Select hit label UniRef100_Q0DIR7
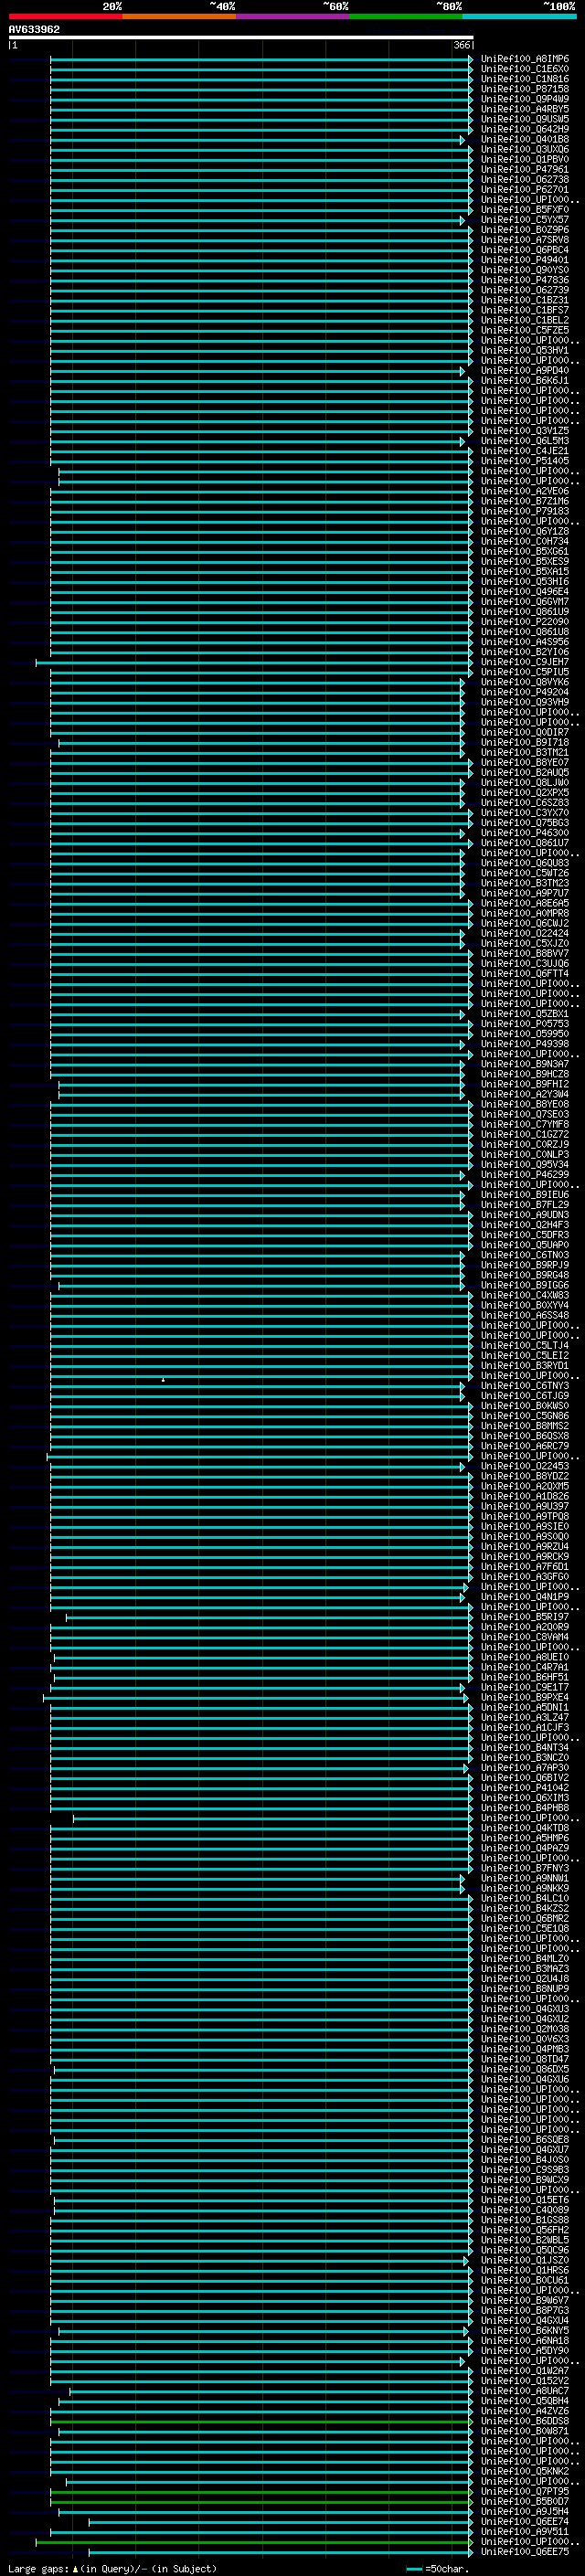 point(525,732)
